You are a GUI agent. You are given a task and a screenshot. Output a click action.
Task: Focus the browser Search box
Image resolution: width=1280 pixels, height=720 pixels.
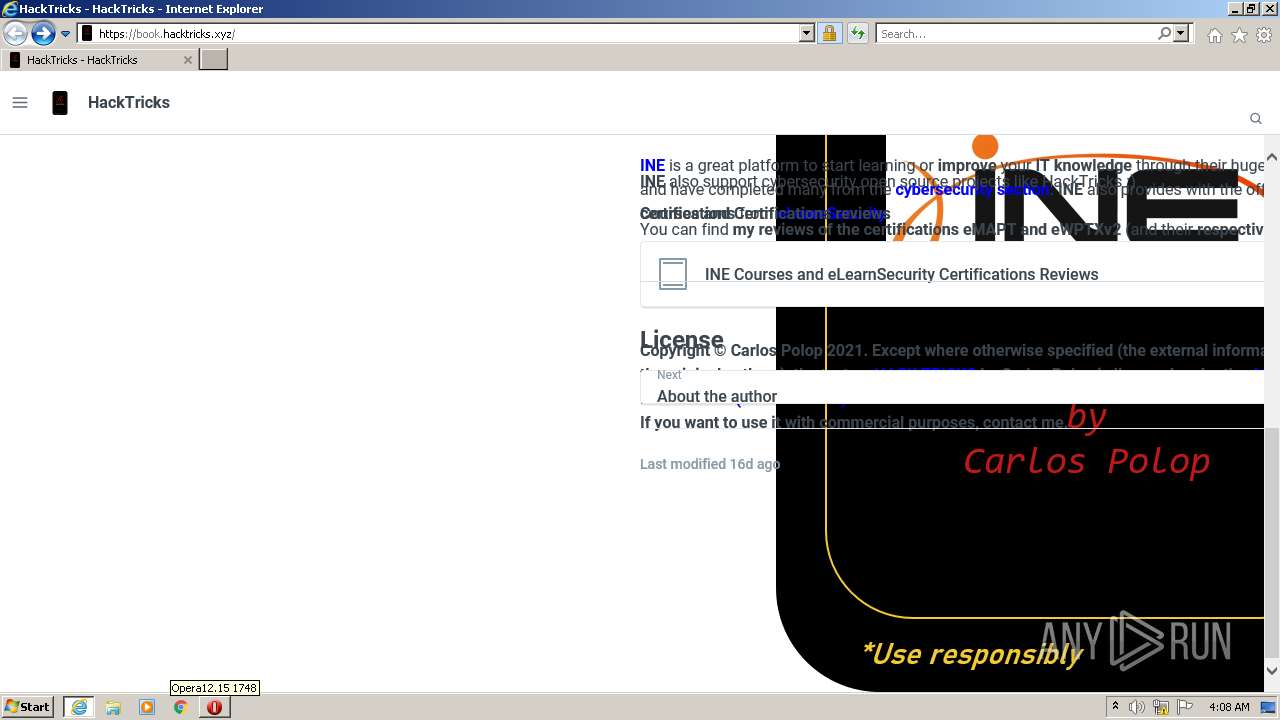coord(1015,34)
